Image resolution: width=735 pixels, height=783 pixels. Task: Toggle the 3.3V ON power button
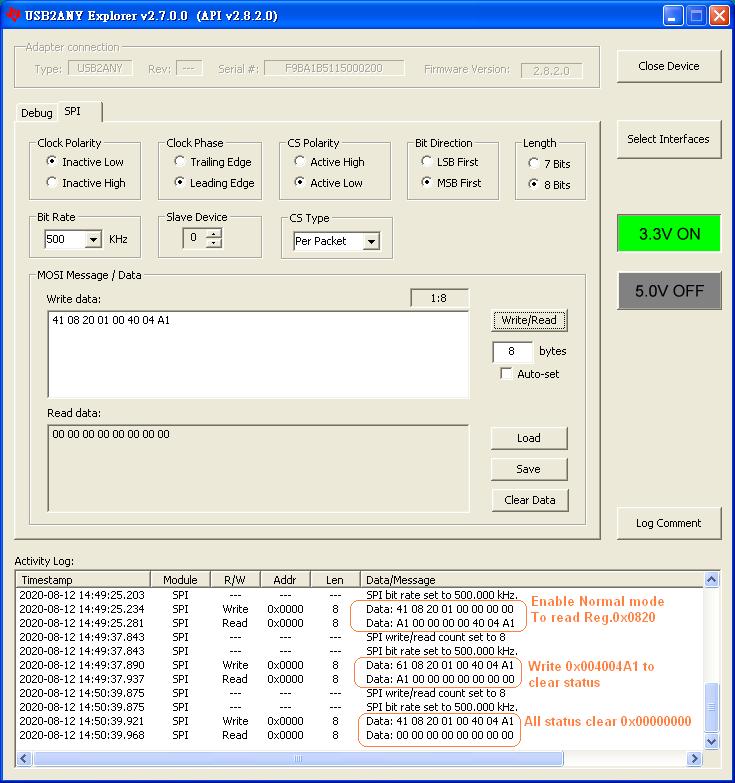pos(669,233)
